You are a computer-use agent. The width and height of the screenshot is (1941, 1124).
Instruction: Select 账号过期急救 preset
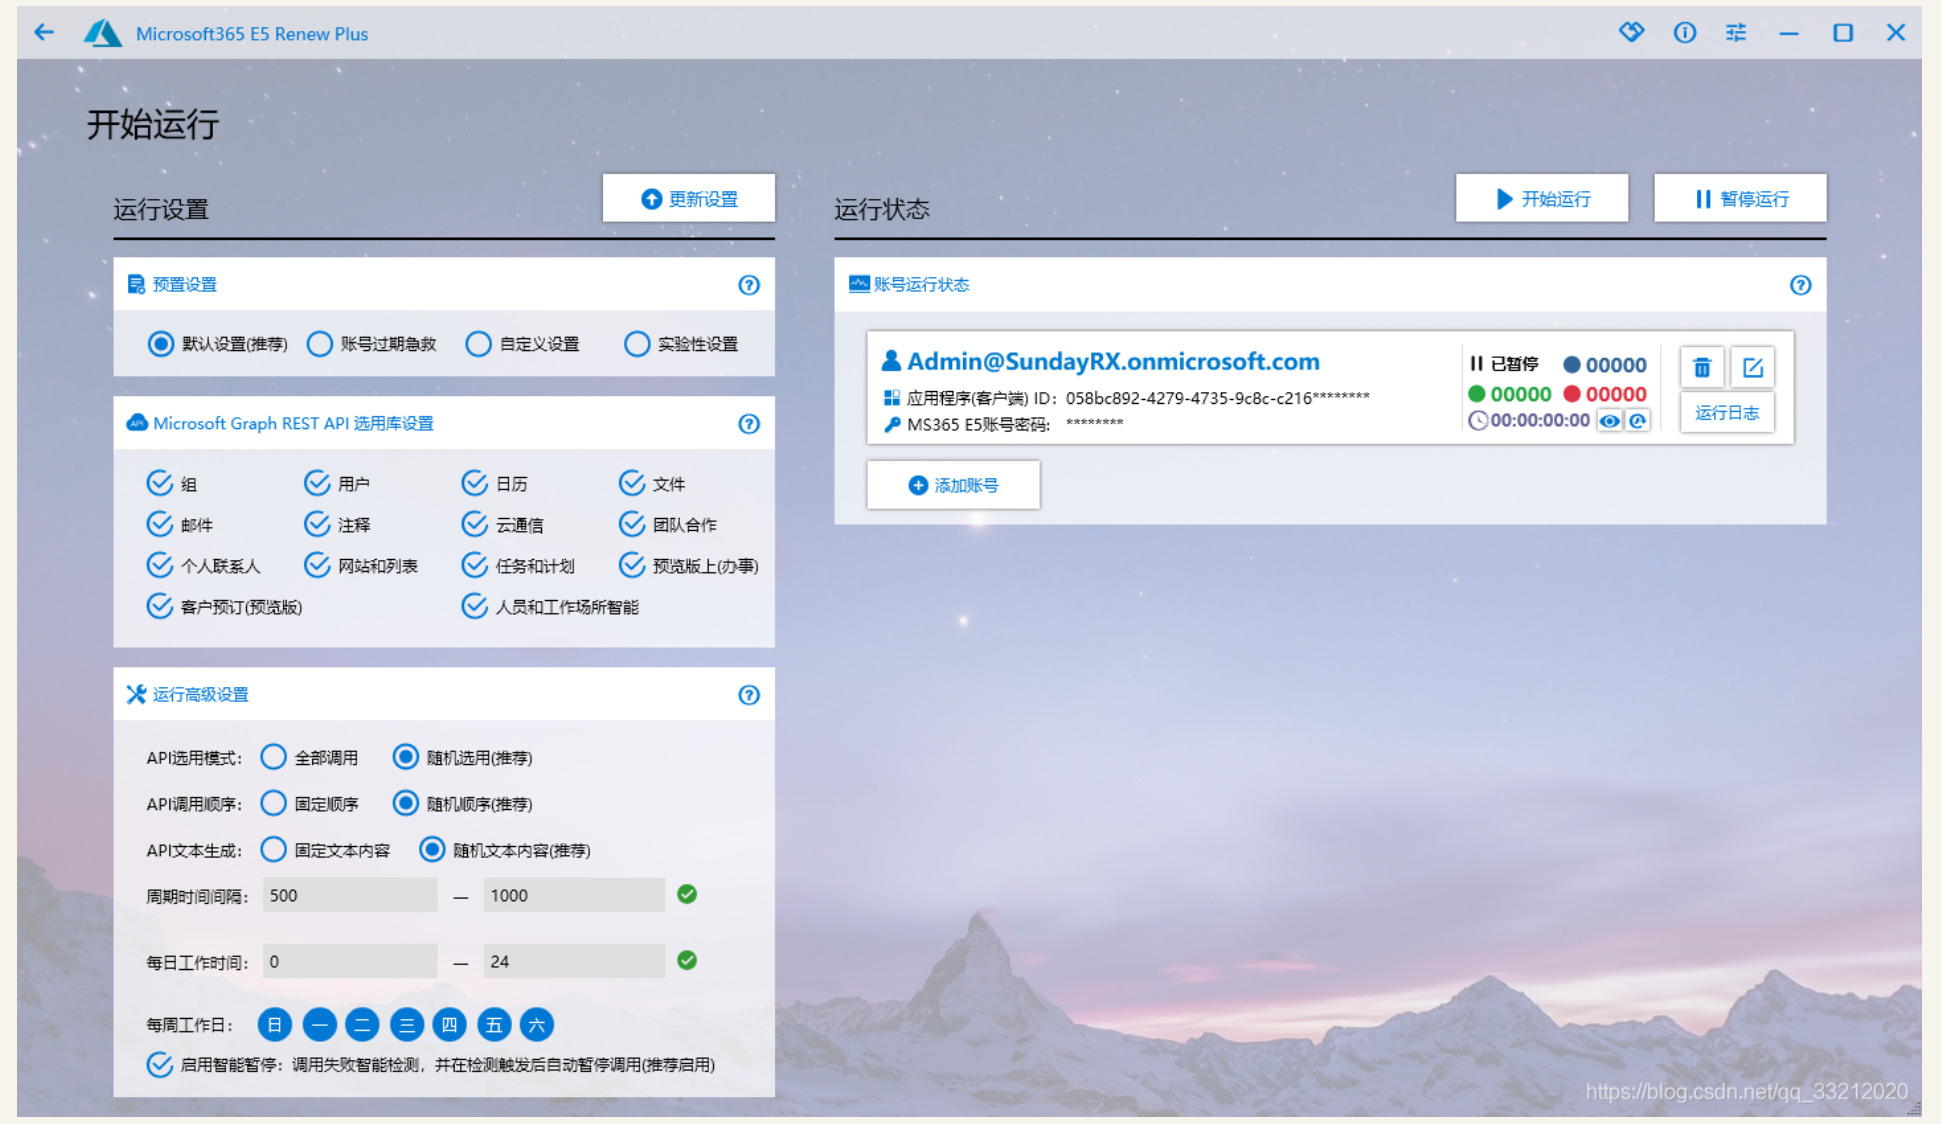pos(319,344)
